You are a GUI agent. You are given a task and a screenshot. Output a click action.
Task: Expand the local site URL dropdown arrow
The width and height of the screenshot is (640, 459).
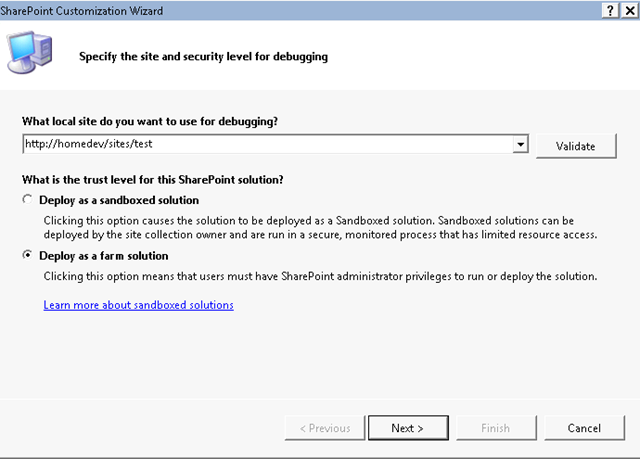(520, 144)
